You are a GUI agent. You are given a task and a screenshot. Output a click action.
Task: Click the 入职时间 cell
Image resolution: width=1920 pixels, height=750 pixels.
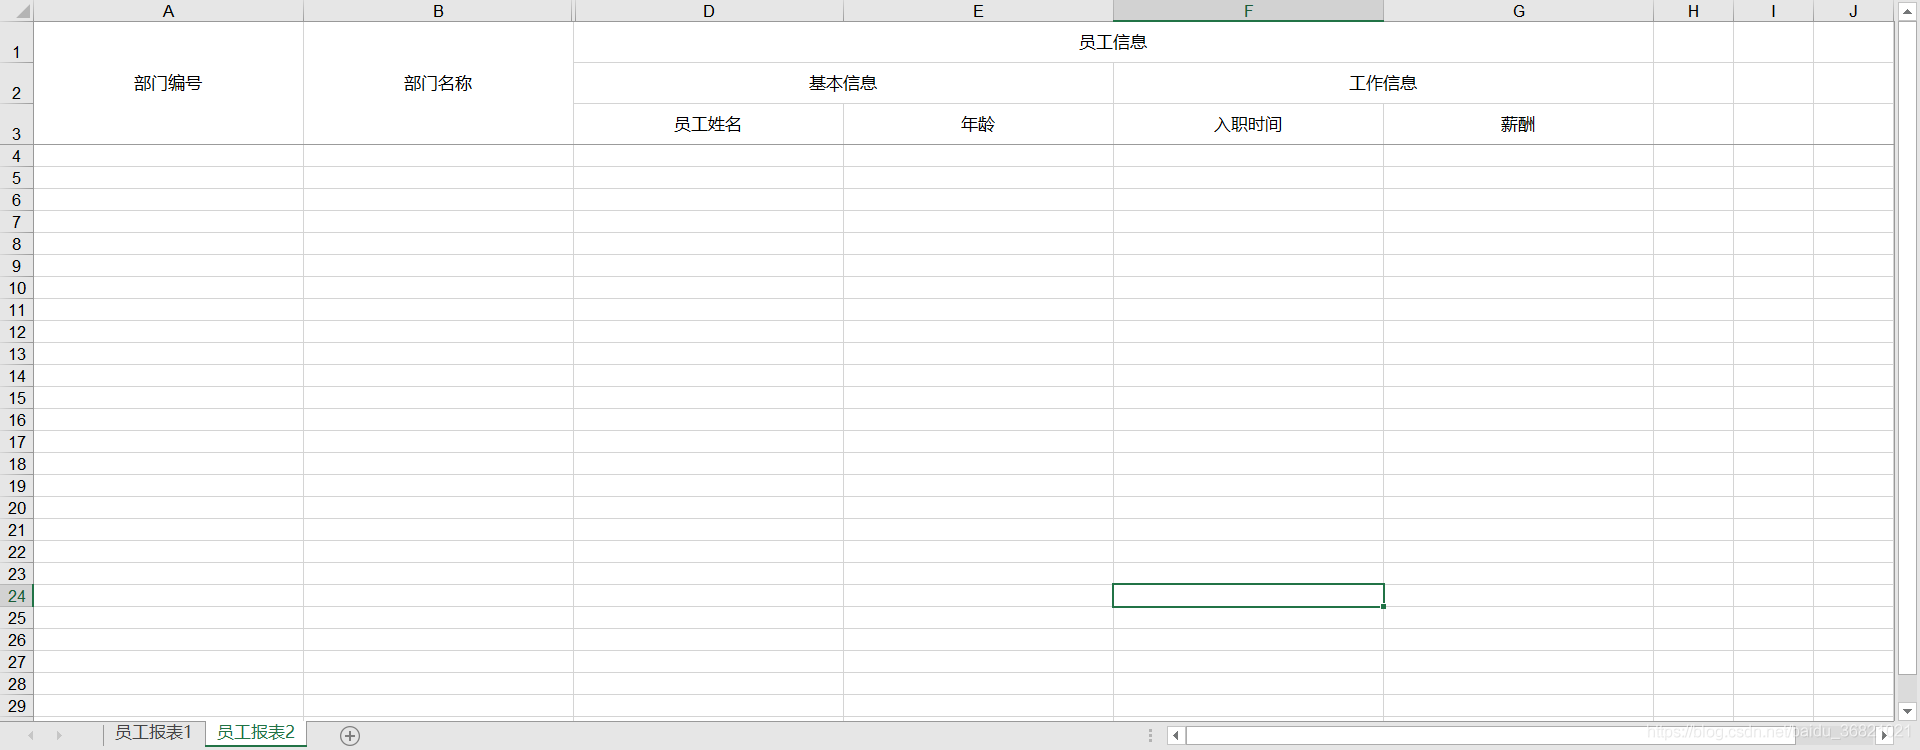point(1248,124)
